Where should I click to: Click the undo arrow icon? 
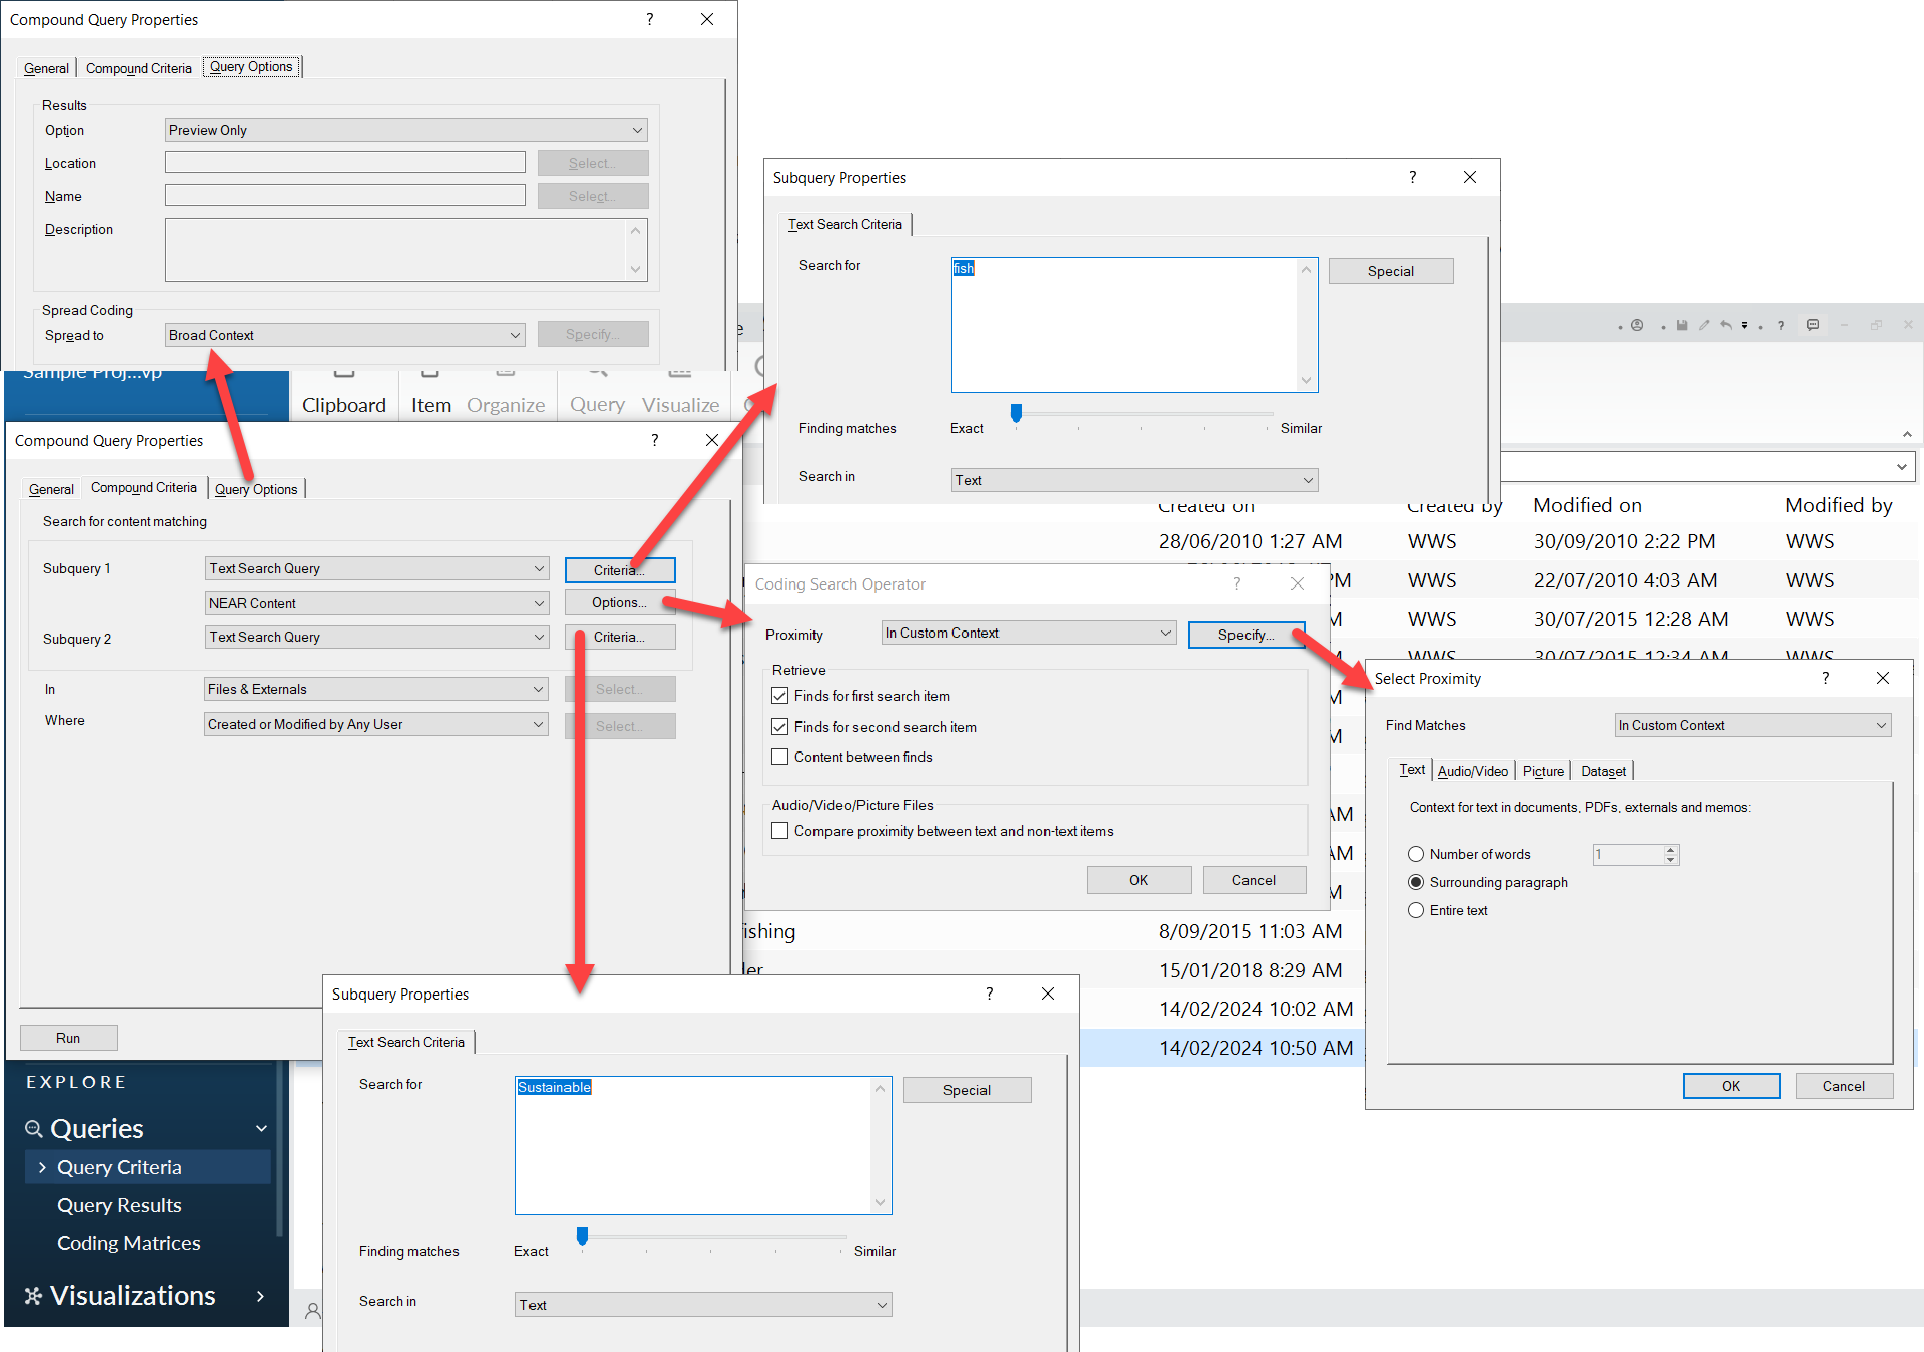tap(1726, 325)
